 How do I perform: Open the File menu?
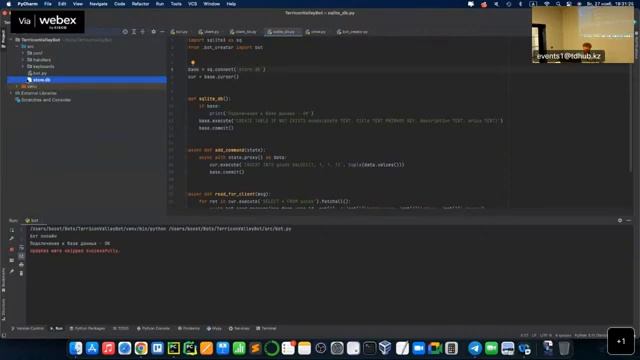[48, 4]
